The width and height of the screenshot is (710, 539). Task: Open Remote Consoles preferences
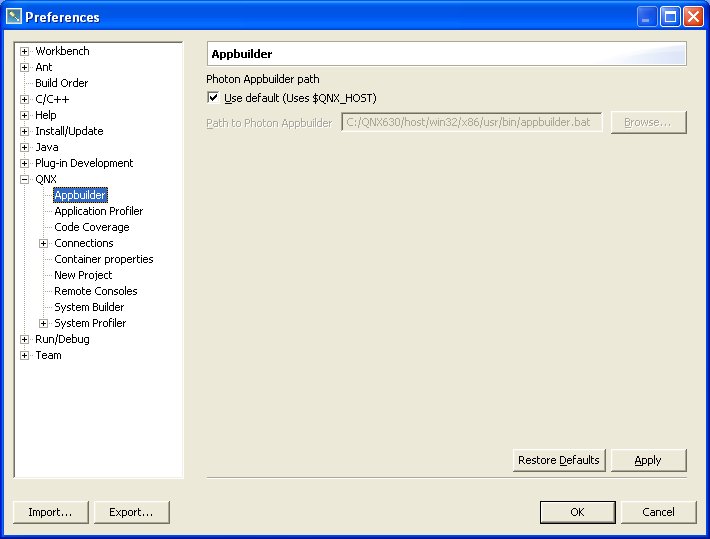[x=95, y=291]
